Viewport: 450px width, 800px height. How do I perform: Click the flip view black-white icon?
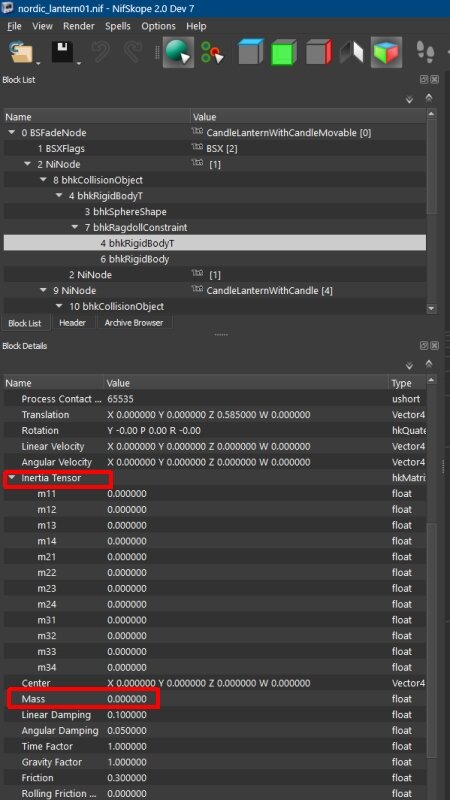coord(352,52)
